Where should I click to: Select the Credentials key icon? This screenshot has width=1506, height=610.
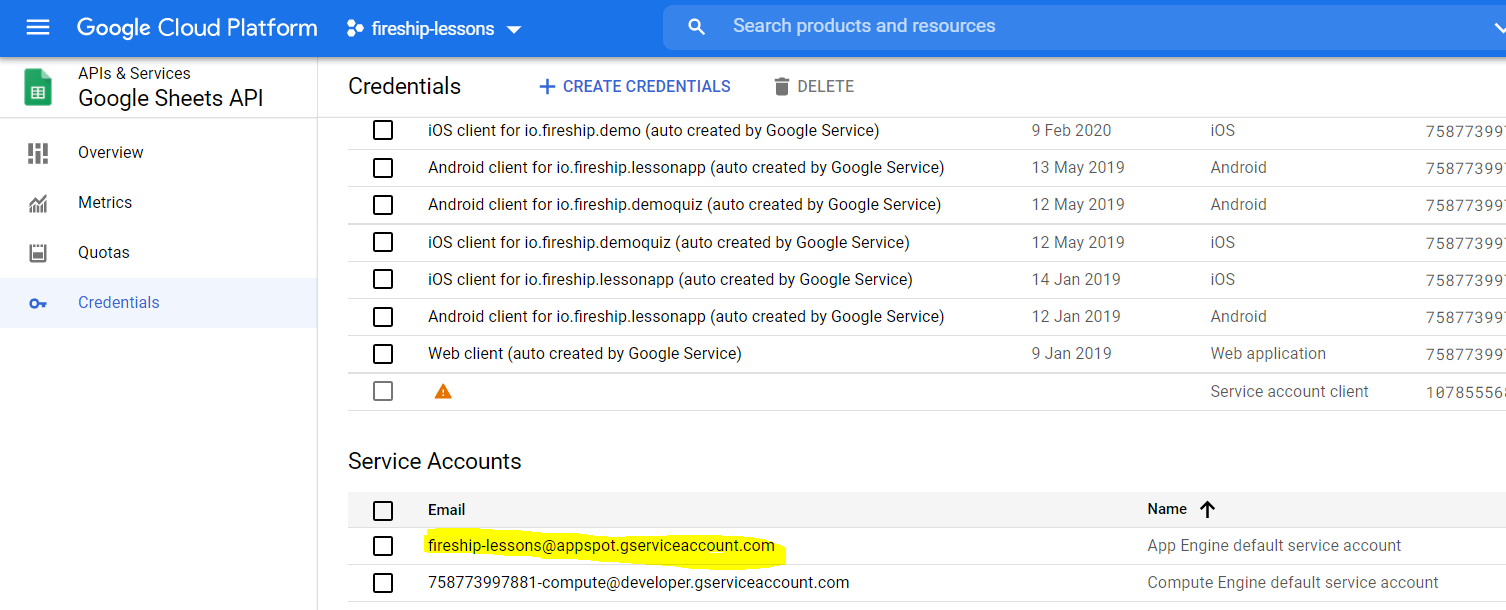(37, 303)
